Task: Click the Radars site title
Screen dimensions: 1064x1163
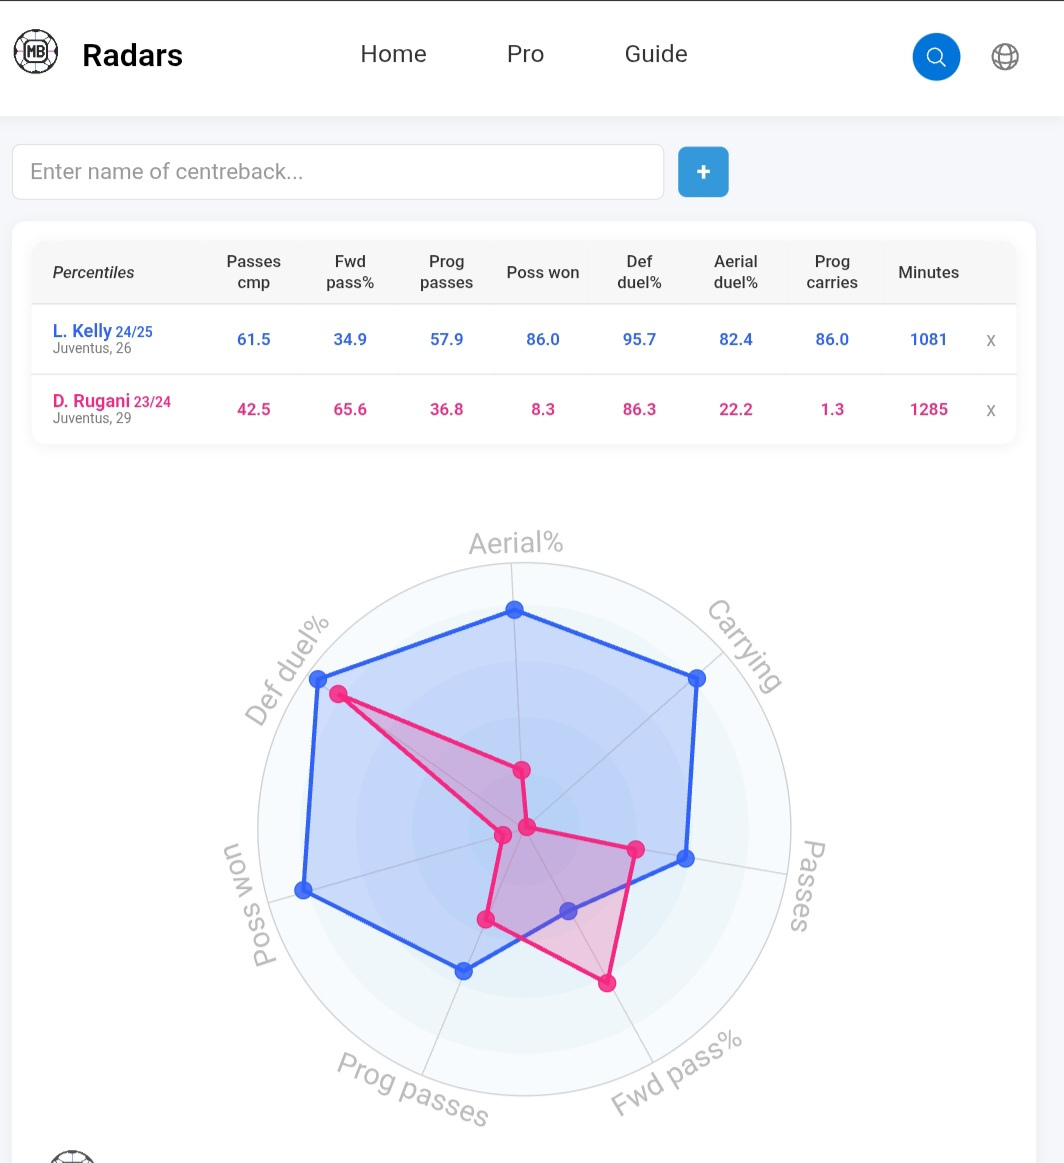Action: tap(132, 55)
